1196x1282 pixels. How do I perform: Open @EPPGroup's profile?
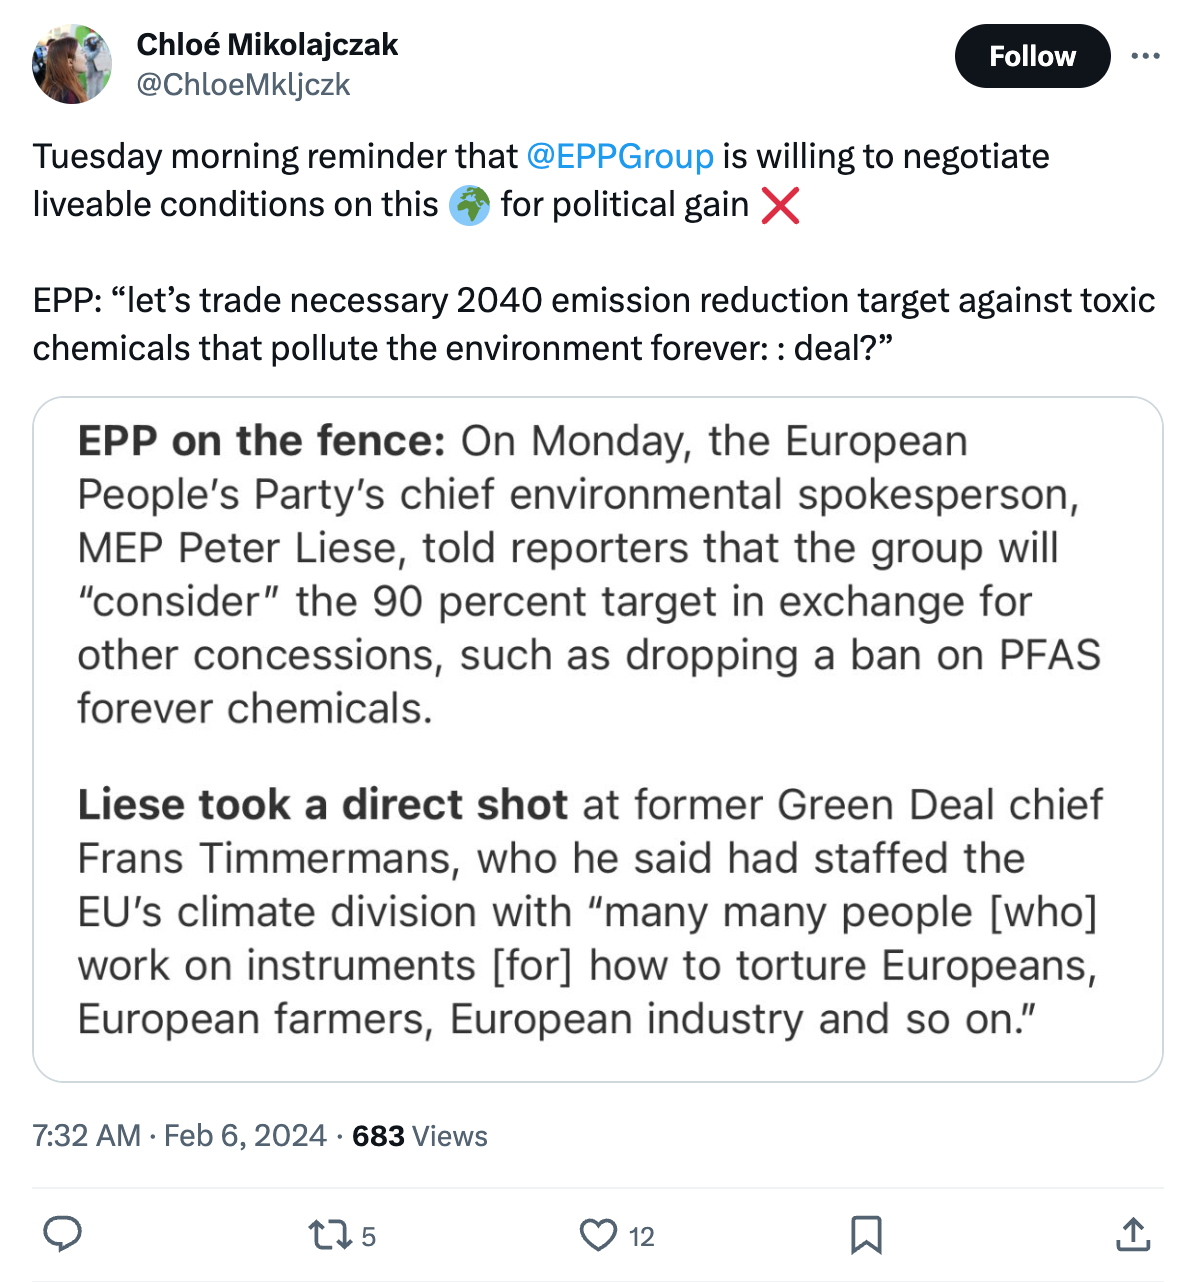point(619,156)
